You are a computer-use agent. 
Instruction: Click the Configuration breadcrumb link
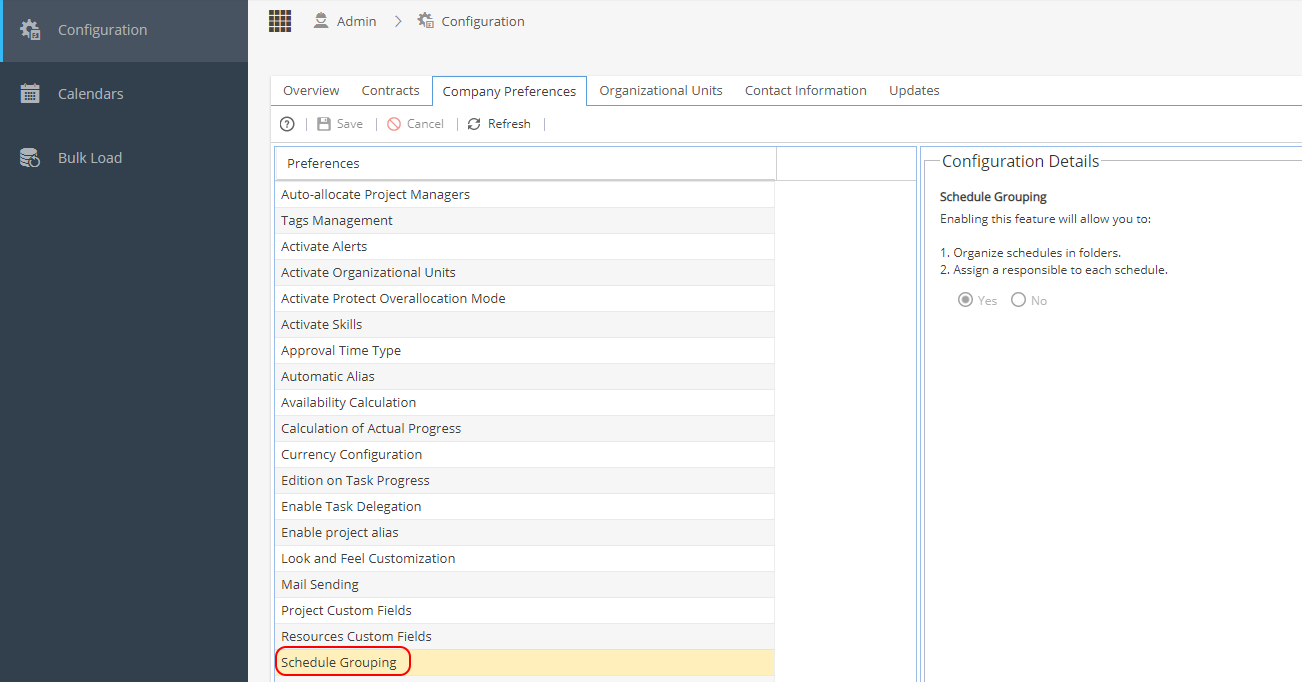click(483, 21)
